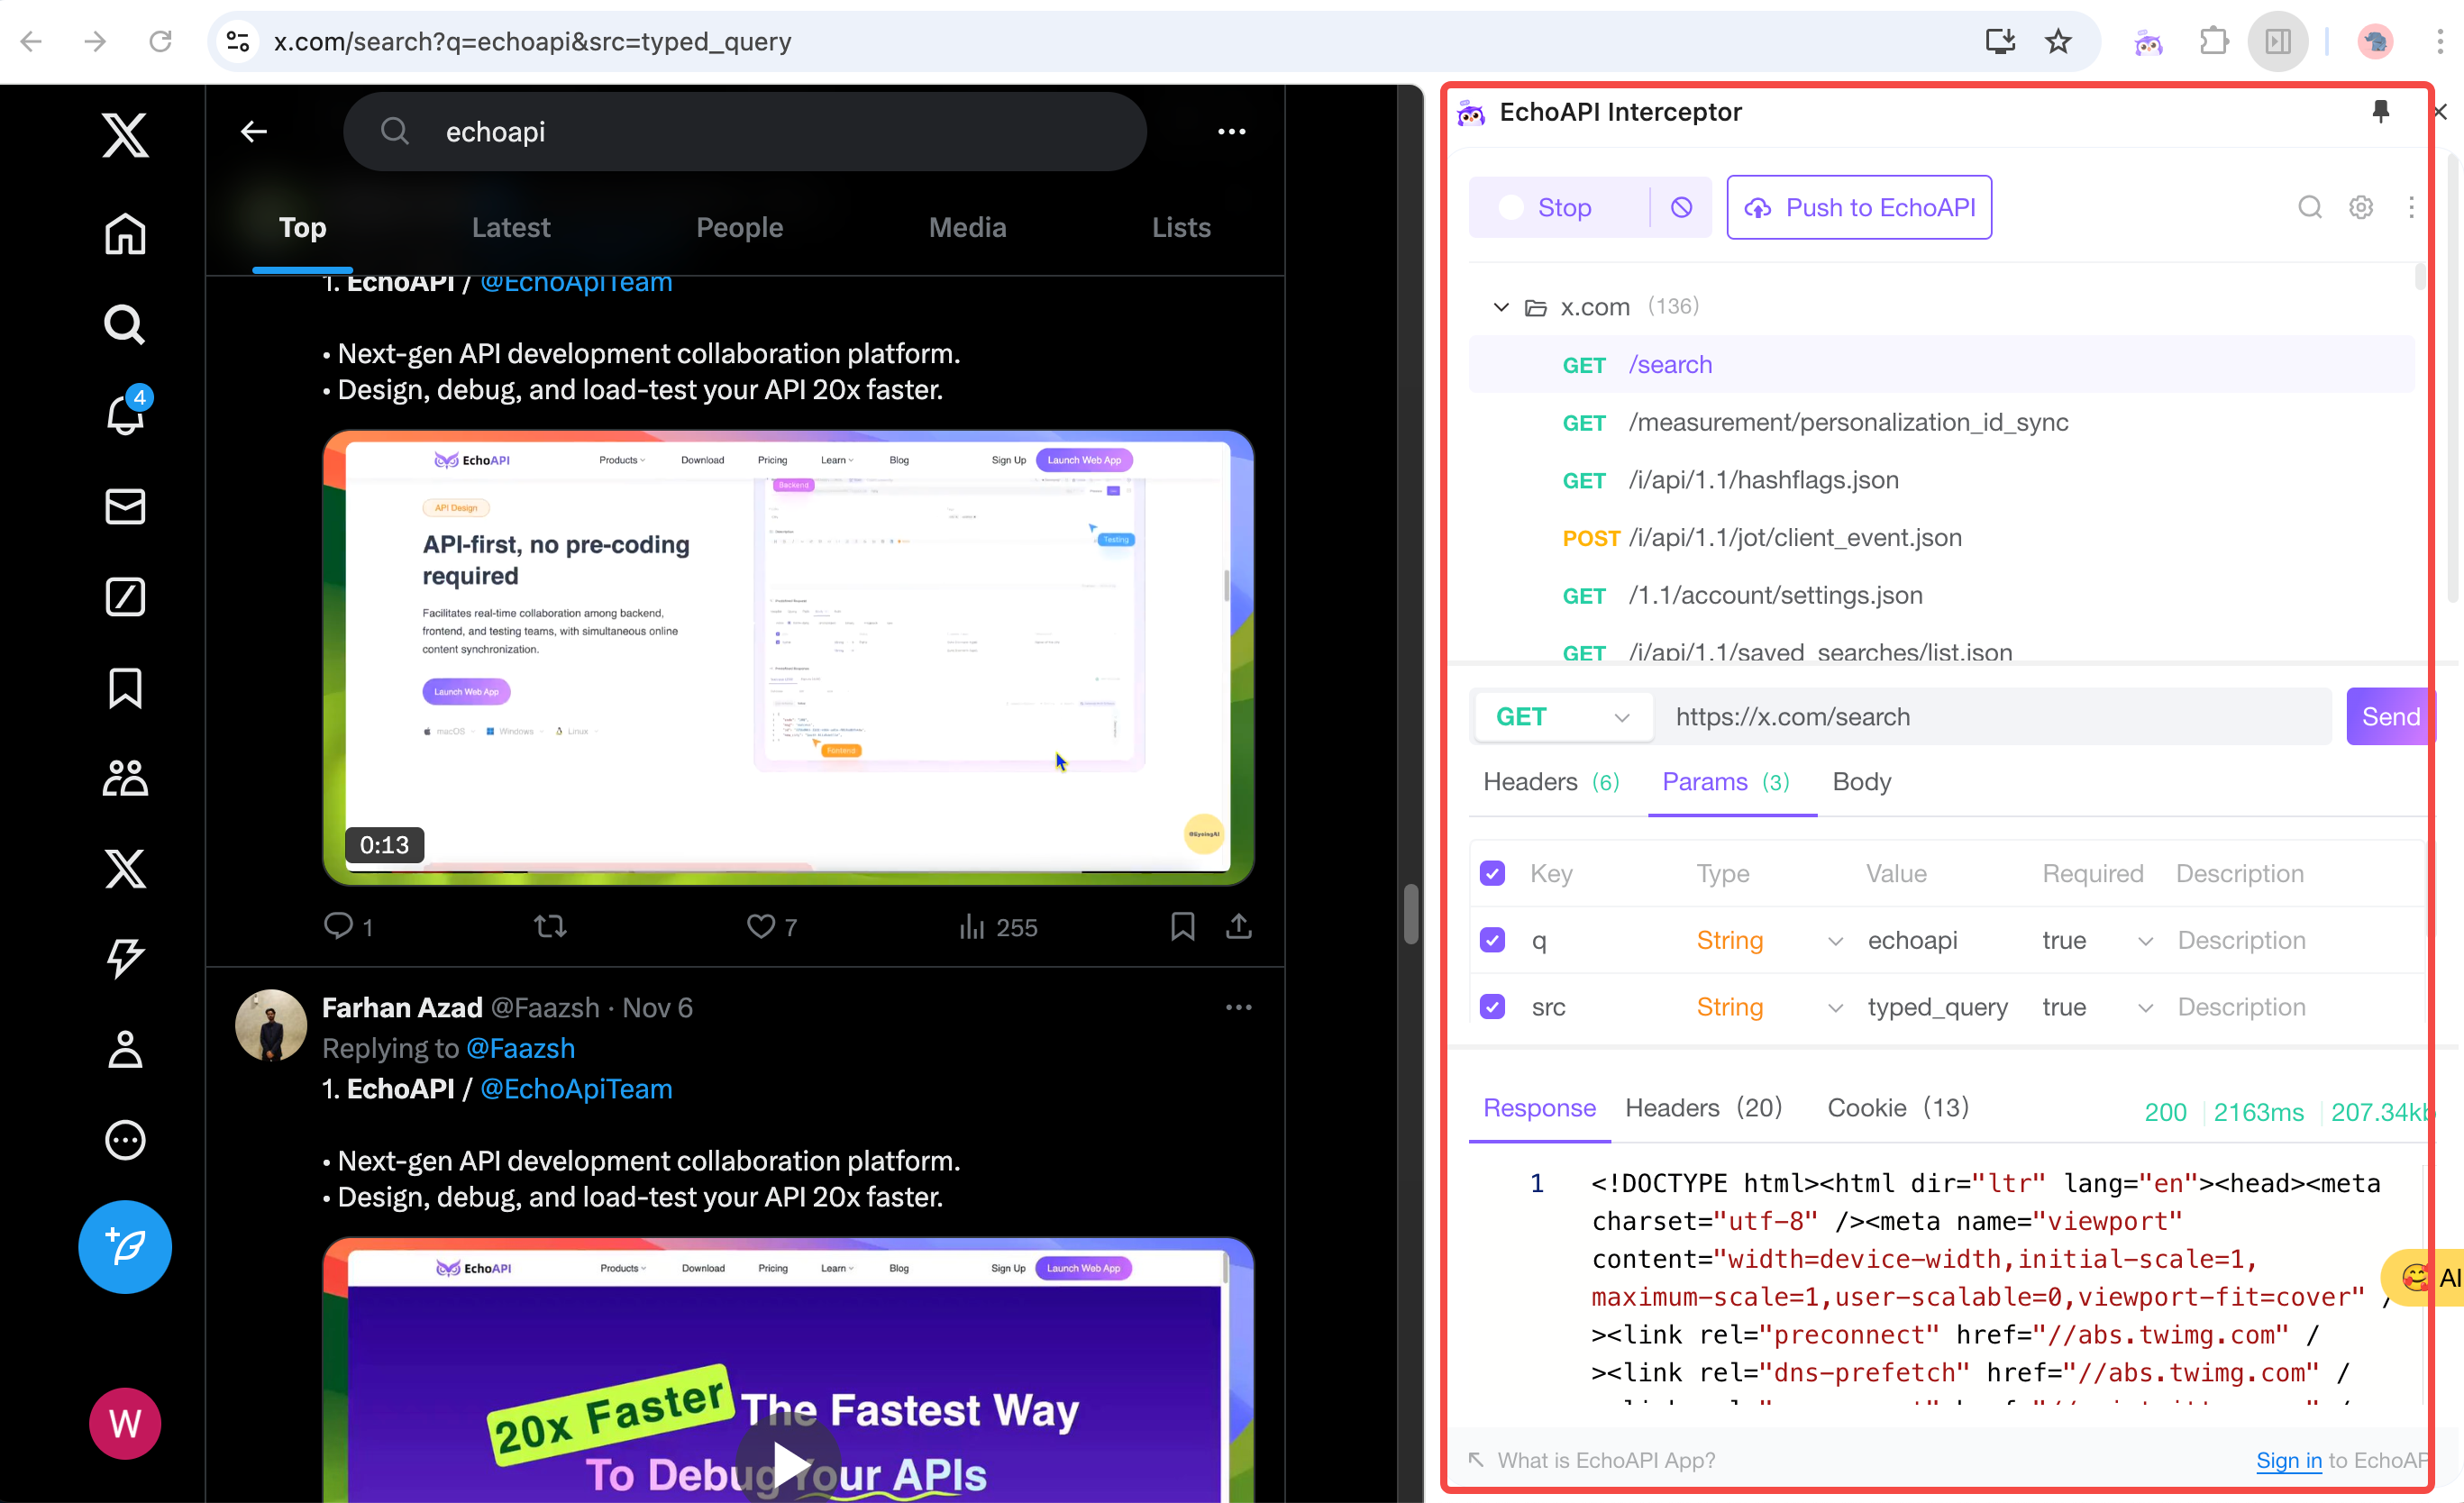Open Notifications bell with badge 4

(x=125, y=413)
